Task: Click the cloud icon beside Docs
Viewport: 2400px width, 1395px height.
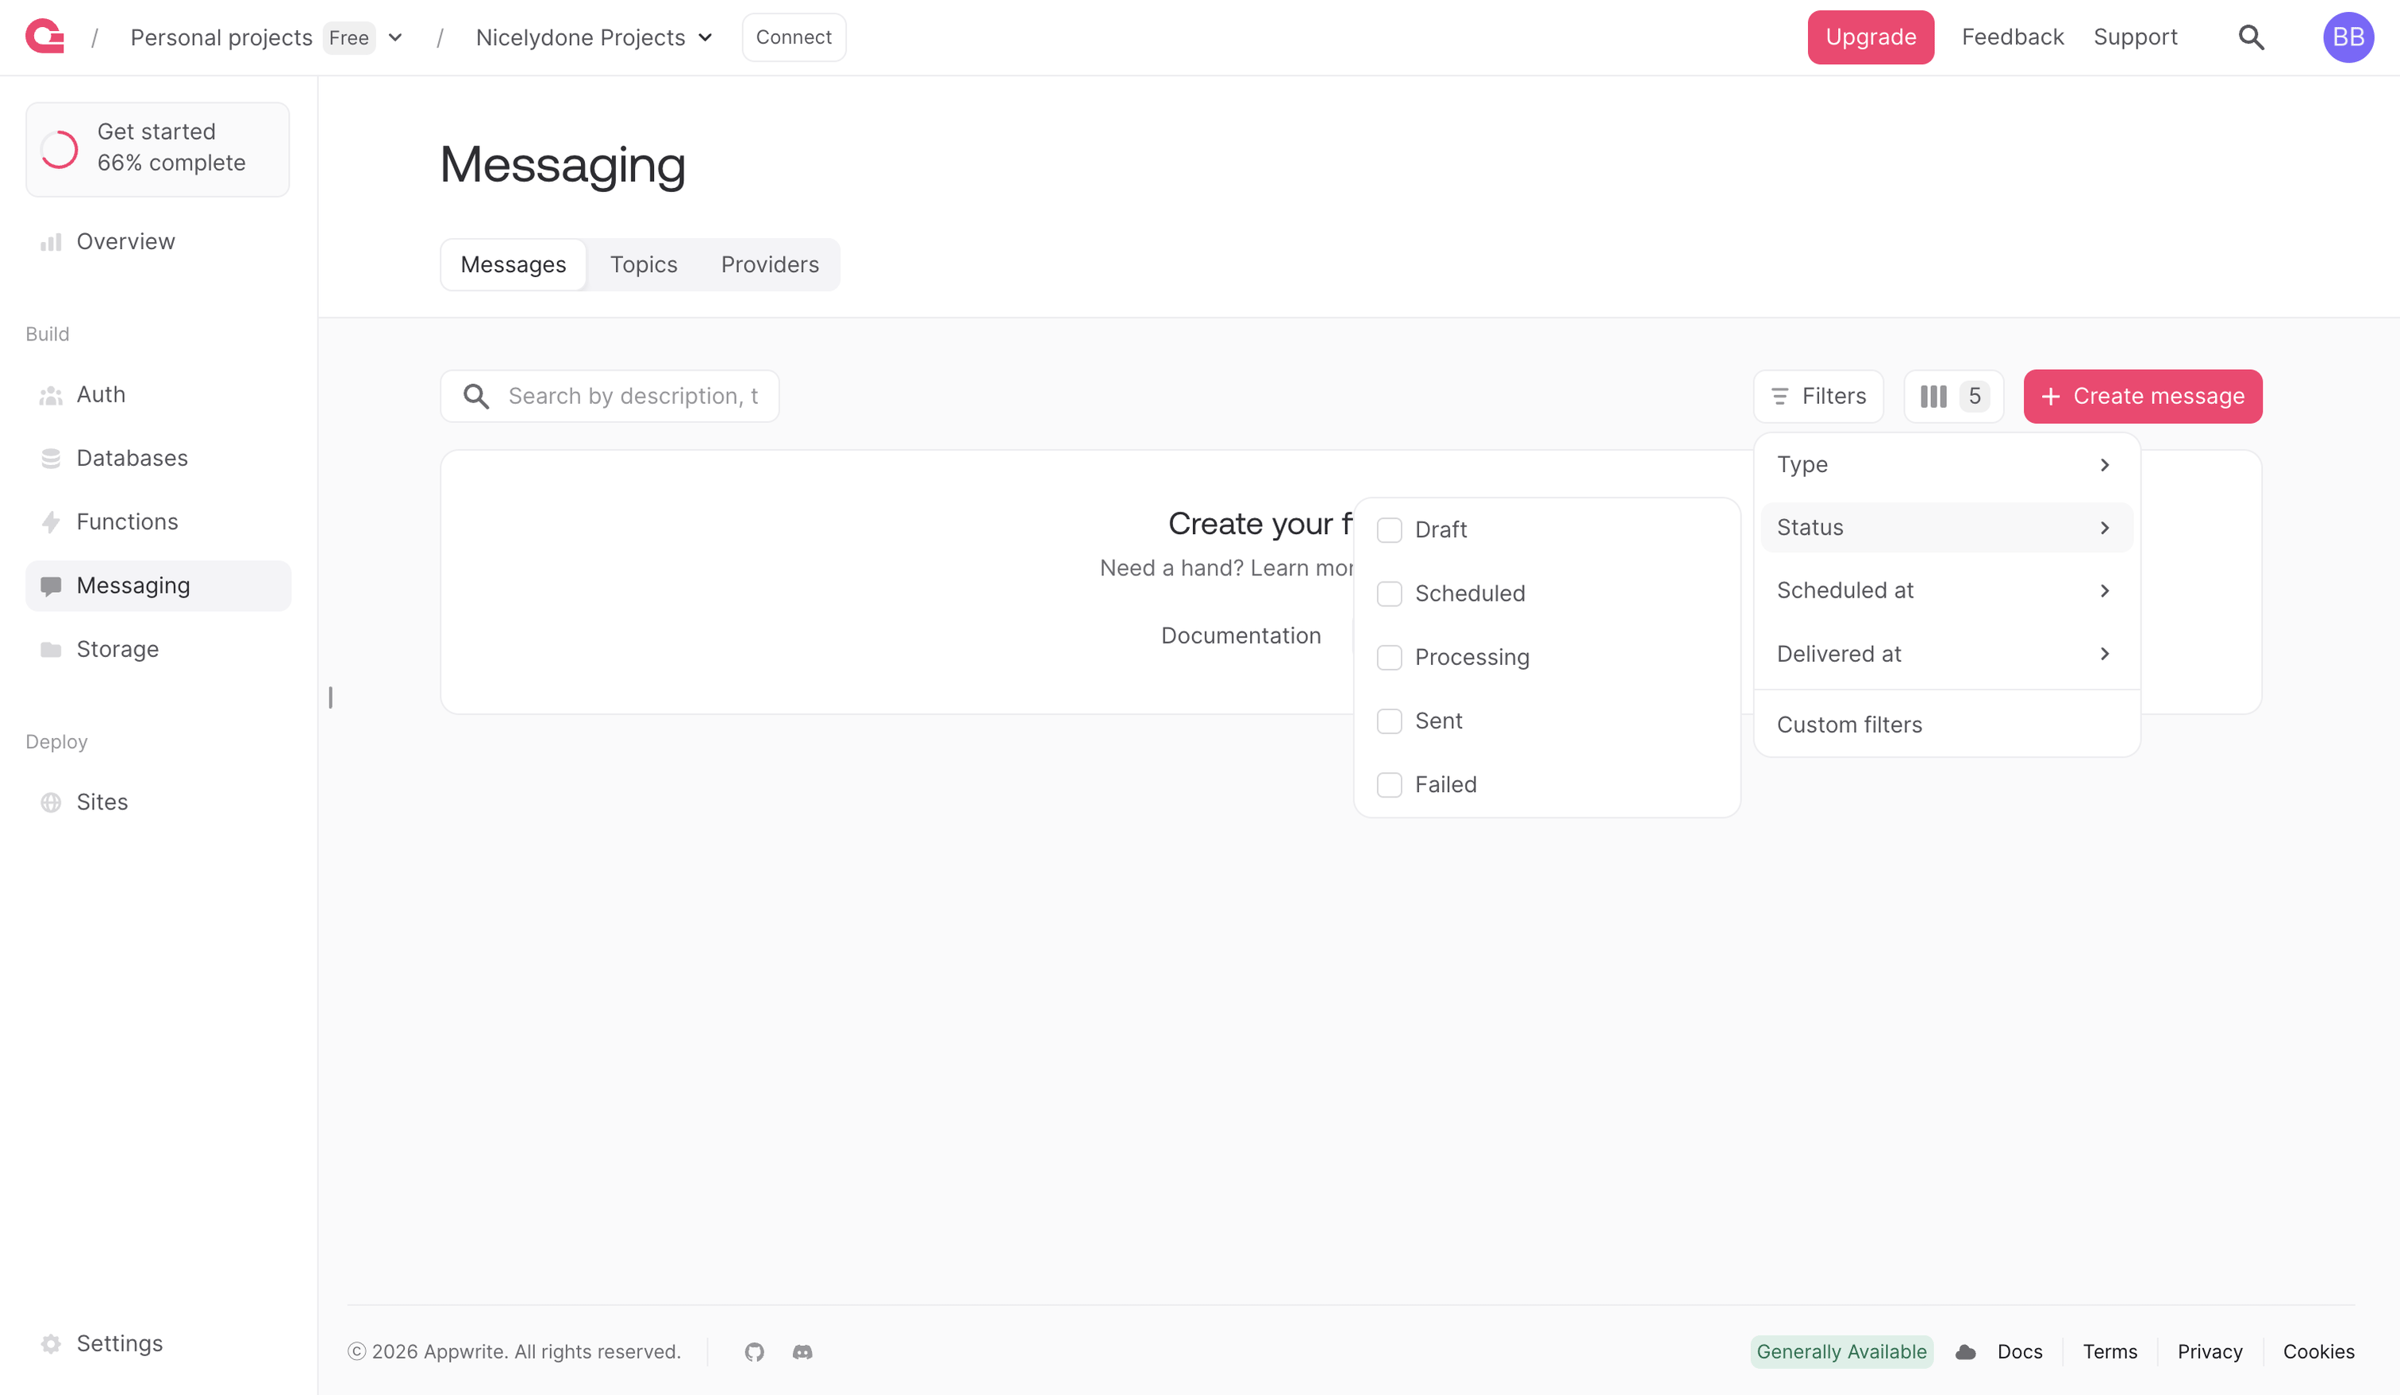Action: tap(1965, 1352)
